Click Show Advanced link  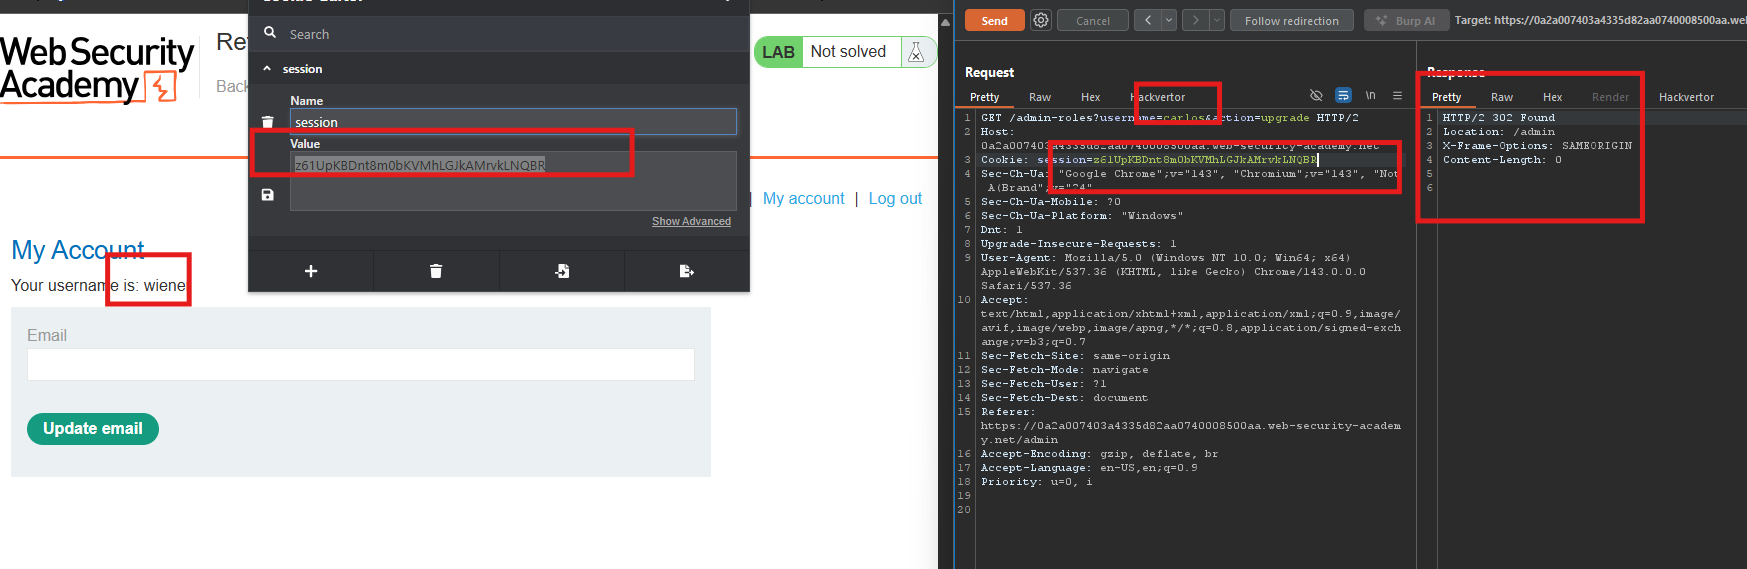point(691,221)
